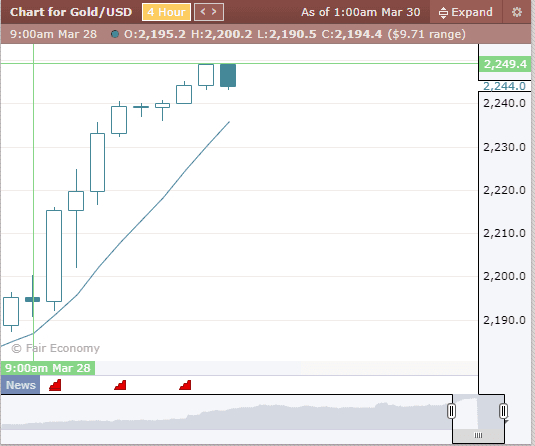Grab the right range slider handle
Image resolution: width=535 pixels, height=446 pixels.
coord(503,411)
